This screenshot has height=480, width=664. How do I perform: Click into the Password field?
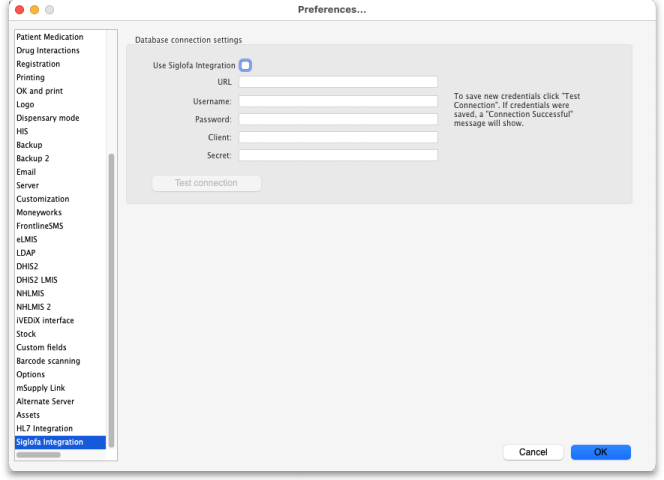pos(337,119)
